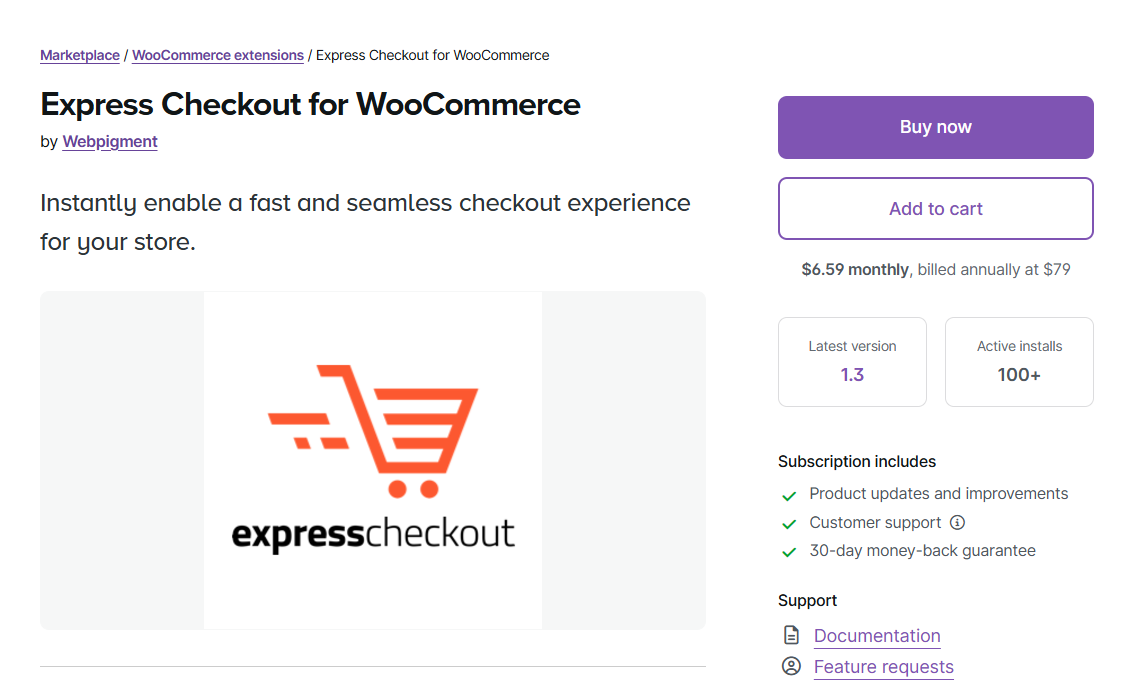Click the Documentation page icon
The height and width of the screenshot is (688, 1127).
790,635
